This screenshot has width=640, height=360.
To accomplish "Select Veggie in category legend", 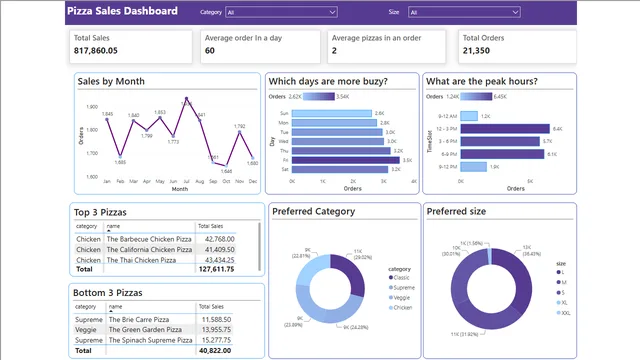I will point(399,298).
